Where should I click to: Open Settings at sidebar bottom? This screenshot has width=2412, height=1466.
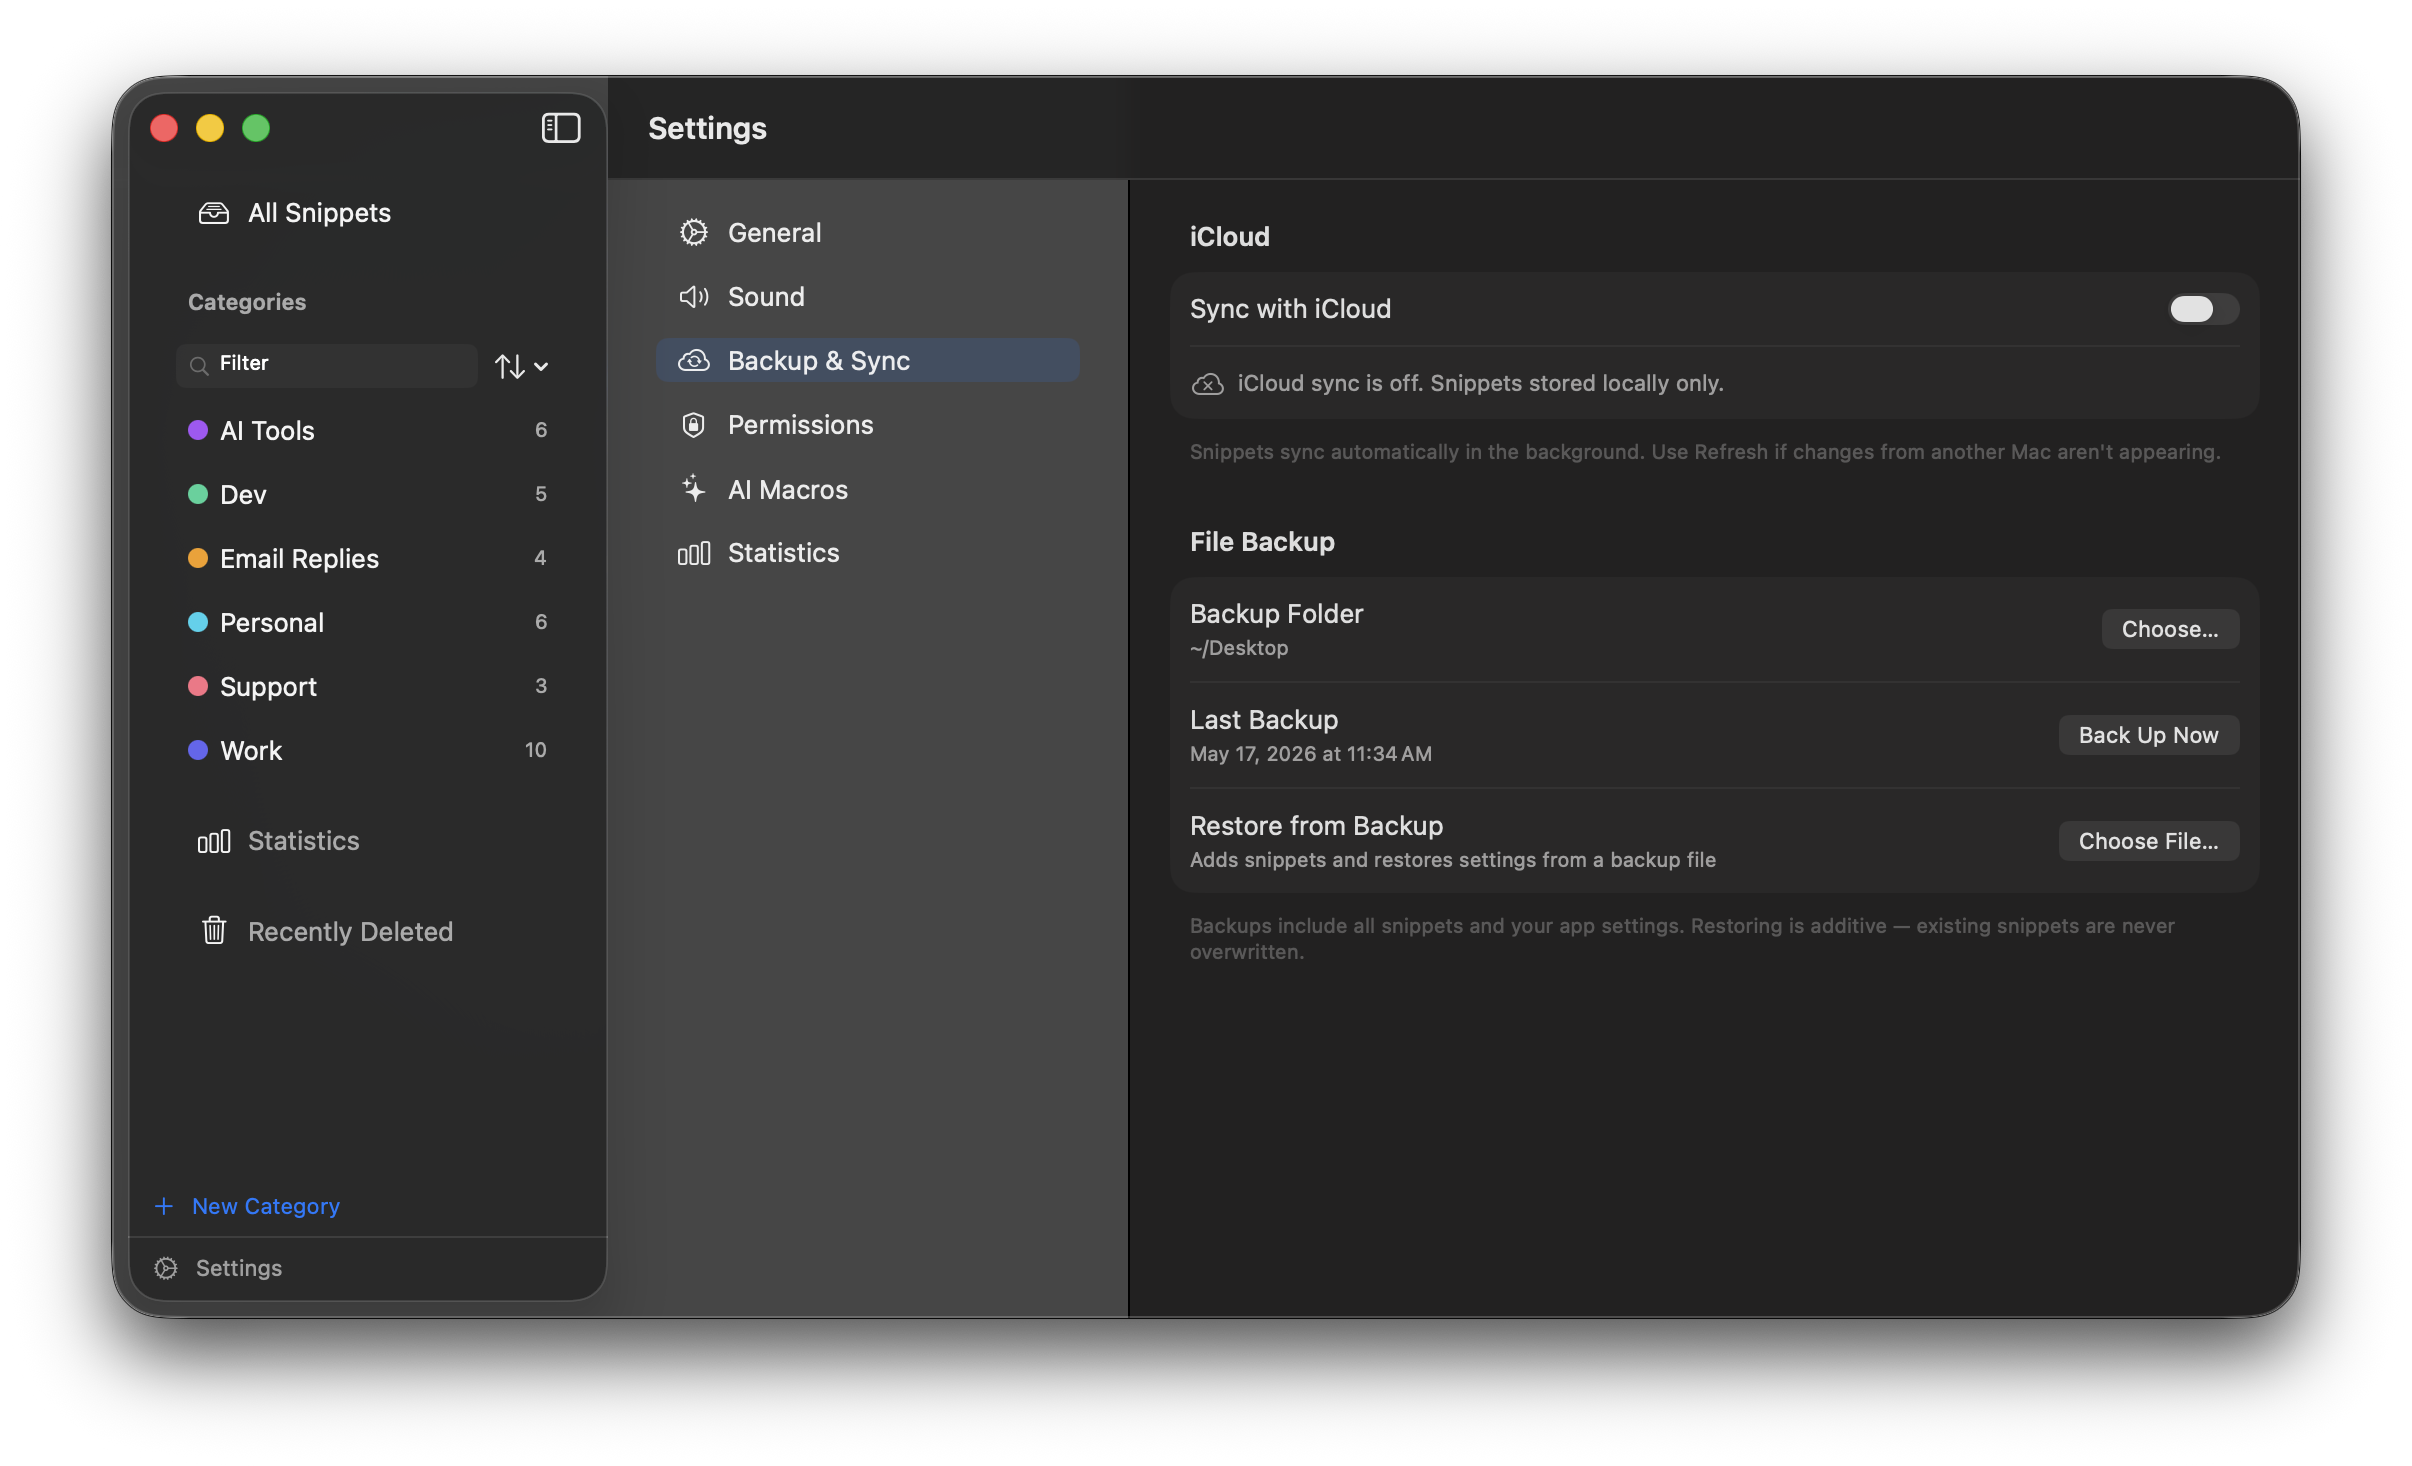click(x=218, y=1268)
